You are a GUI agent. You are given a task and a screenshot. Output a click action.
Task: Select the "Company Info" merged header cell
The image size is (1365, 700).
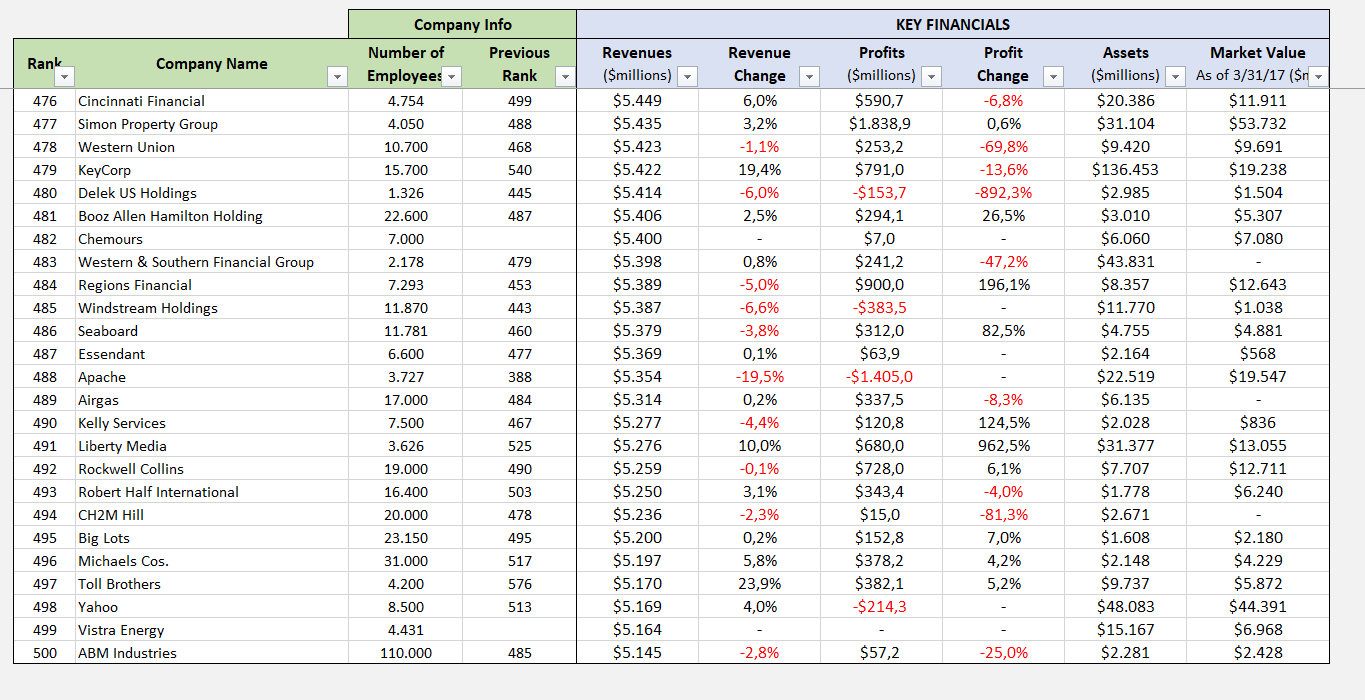(463, 25)
